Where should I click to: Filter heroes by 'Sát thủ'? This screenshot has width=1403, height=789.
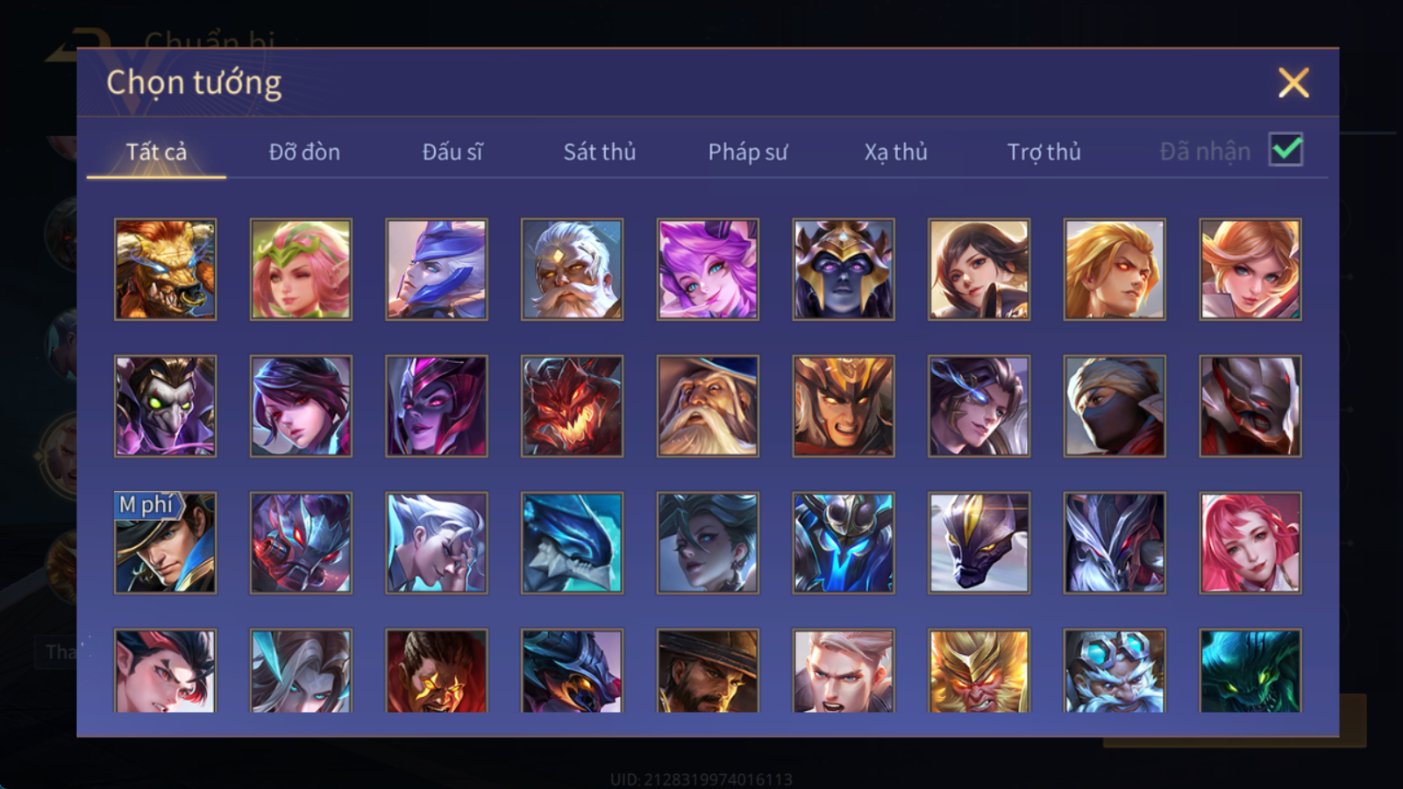pyautogui.click(x=599, y=152)
